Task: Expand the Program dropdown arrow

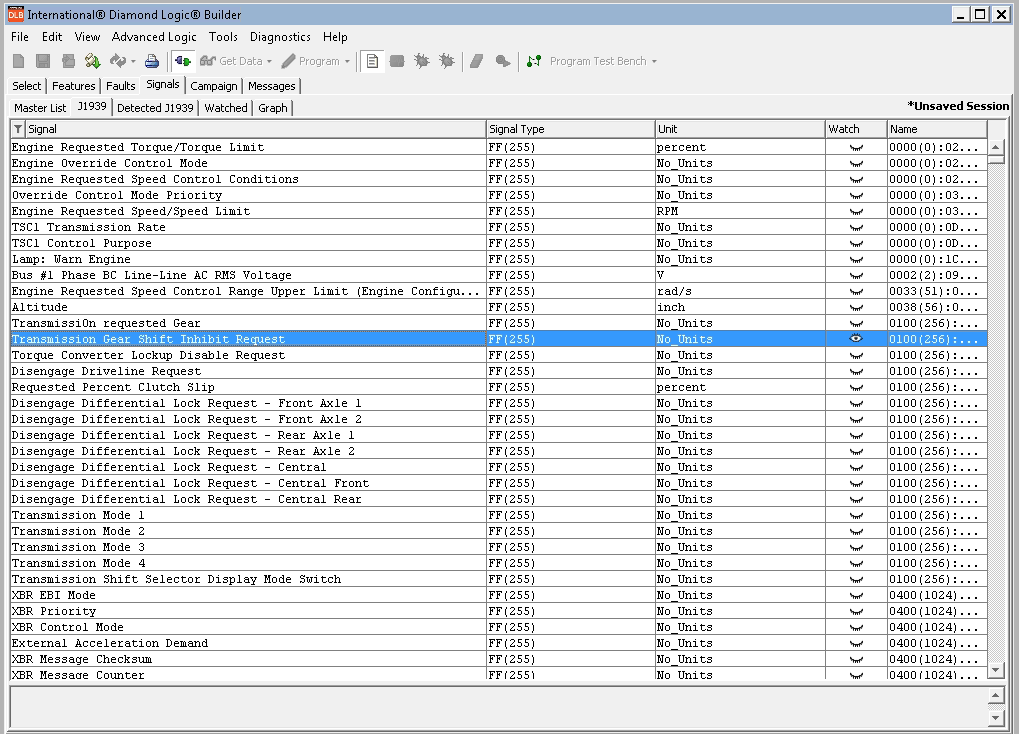Action: (x=347, y=62)
